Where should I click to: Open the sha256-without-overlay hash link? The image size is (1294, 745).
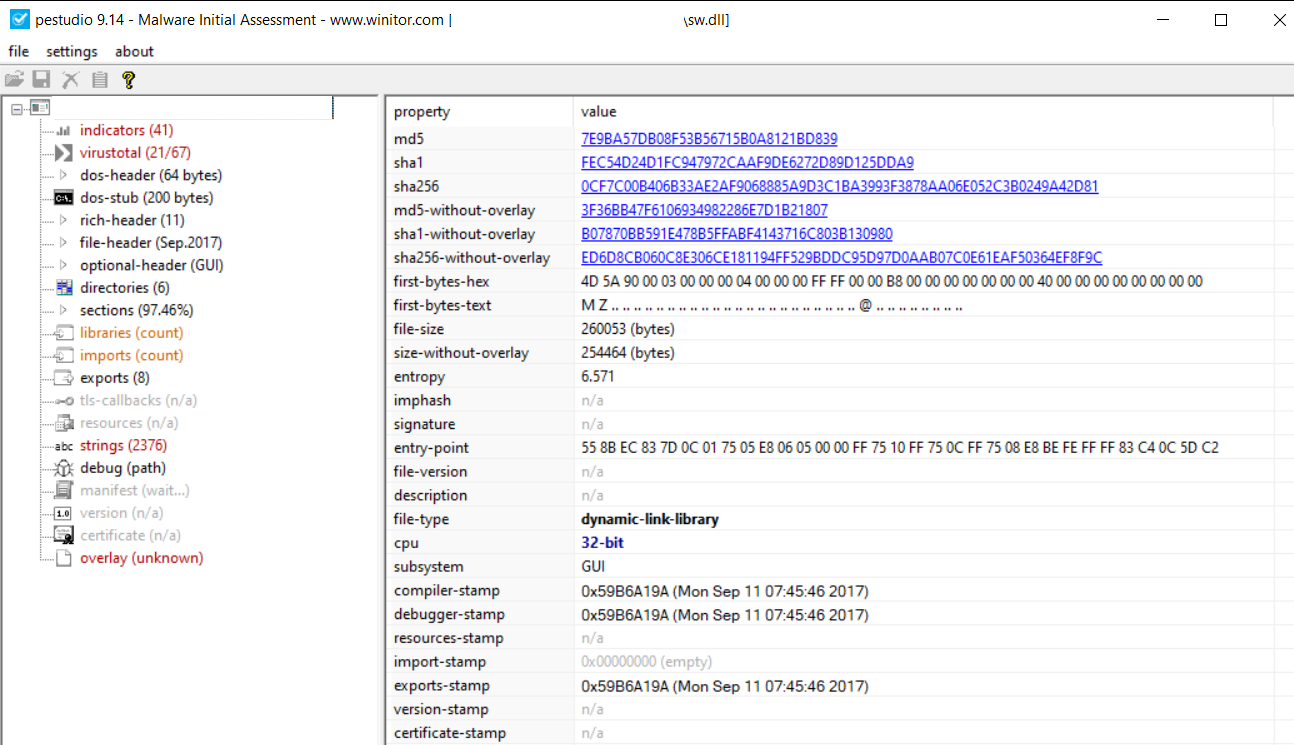tap(842, 257)
